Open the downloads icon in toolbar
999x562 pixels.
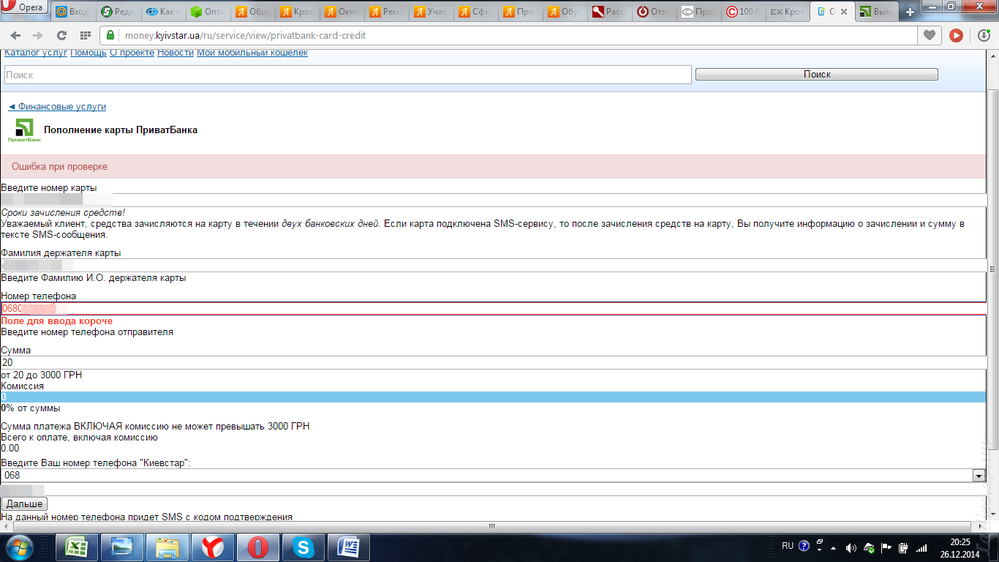(984, 36)
